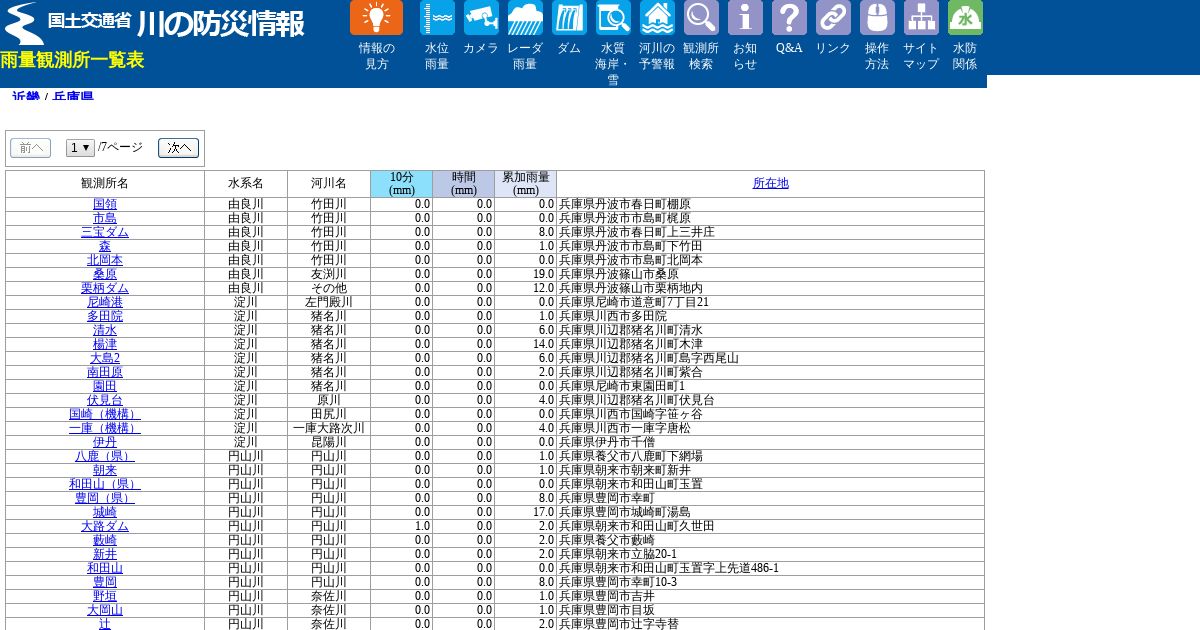
Task: Open the 国領 station link
Action: (105, 204)
